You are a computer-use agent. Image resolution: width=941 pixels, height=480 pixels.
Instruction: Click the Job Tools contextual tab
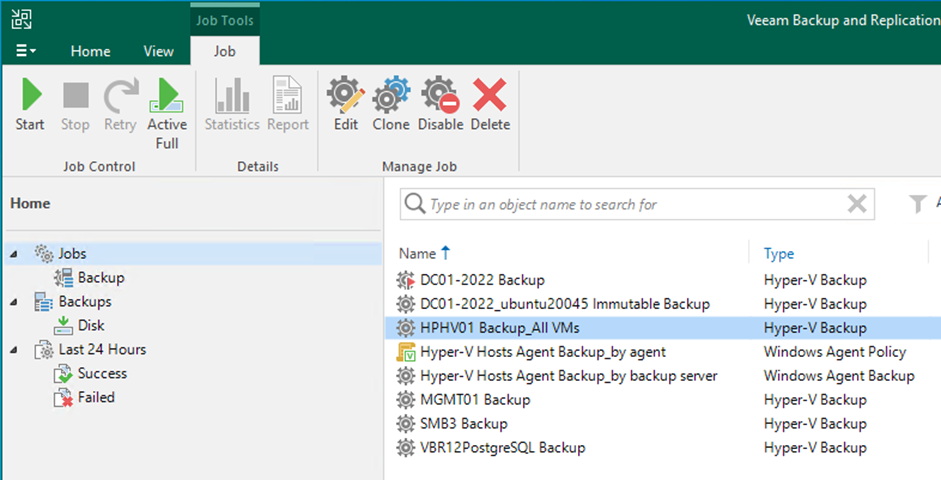click(x=225, y=20)
